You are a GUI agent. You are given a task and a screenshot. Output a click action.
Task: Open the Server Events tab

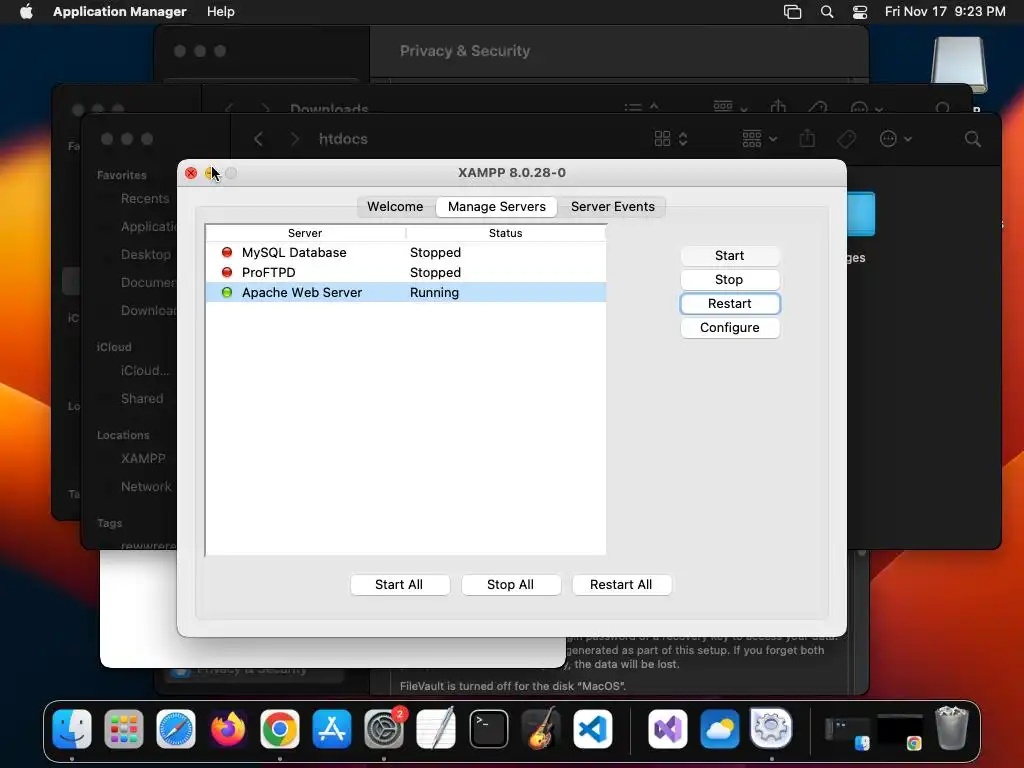tap(612, 206)
